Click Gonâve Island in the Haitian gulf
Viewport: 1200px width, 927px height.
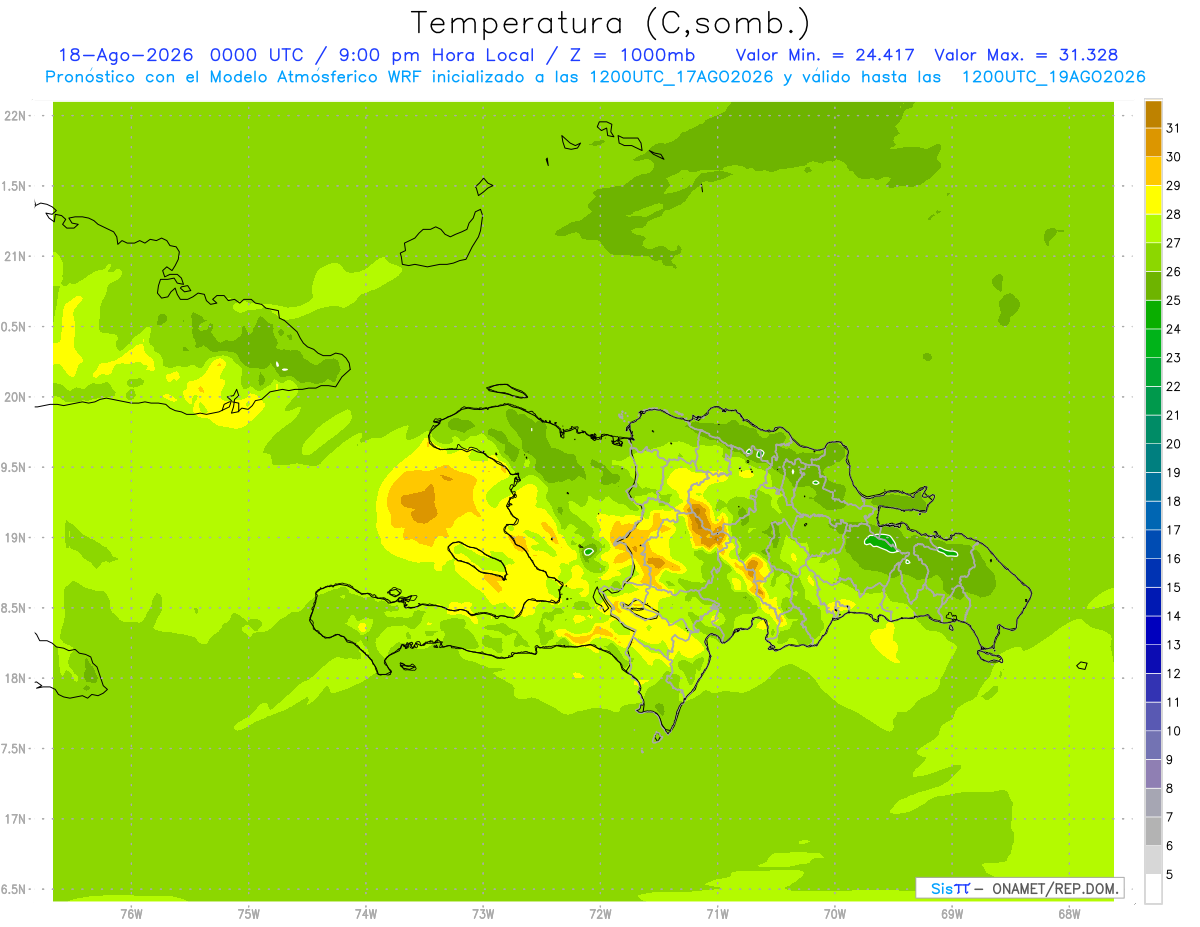(477, 558)
